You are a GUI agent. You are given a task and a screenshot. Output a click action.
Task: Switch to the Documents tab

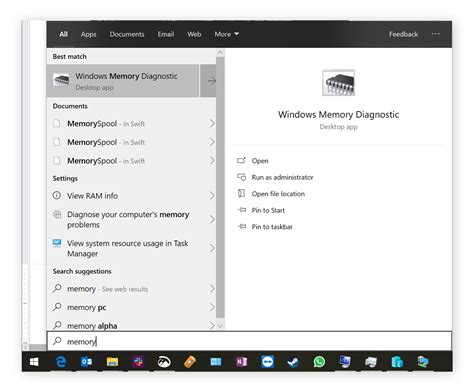tap(127, 34)
